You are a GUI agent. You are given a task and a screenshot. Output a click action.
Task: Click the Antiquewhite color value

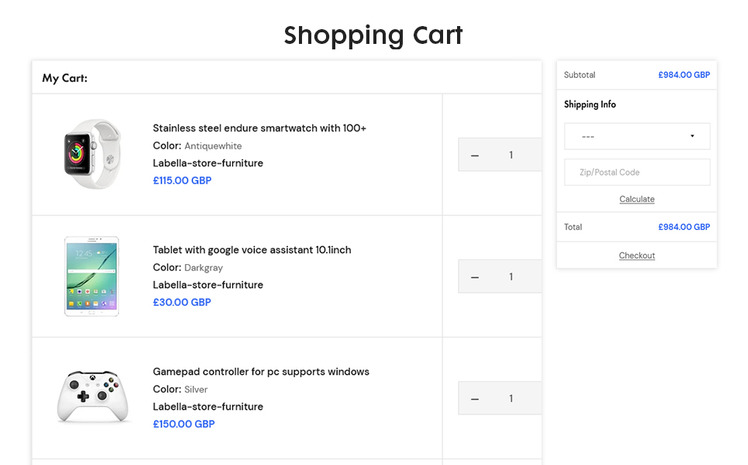[x=213, y=146]
